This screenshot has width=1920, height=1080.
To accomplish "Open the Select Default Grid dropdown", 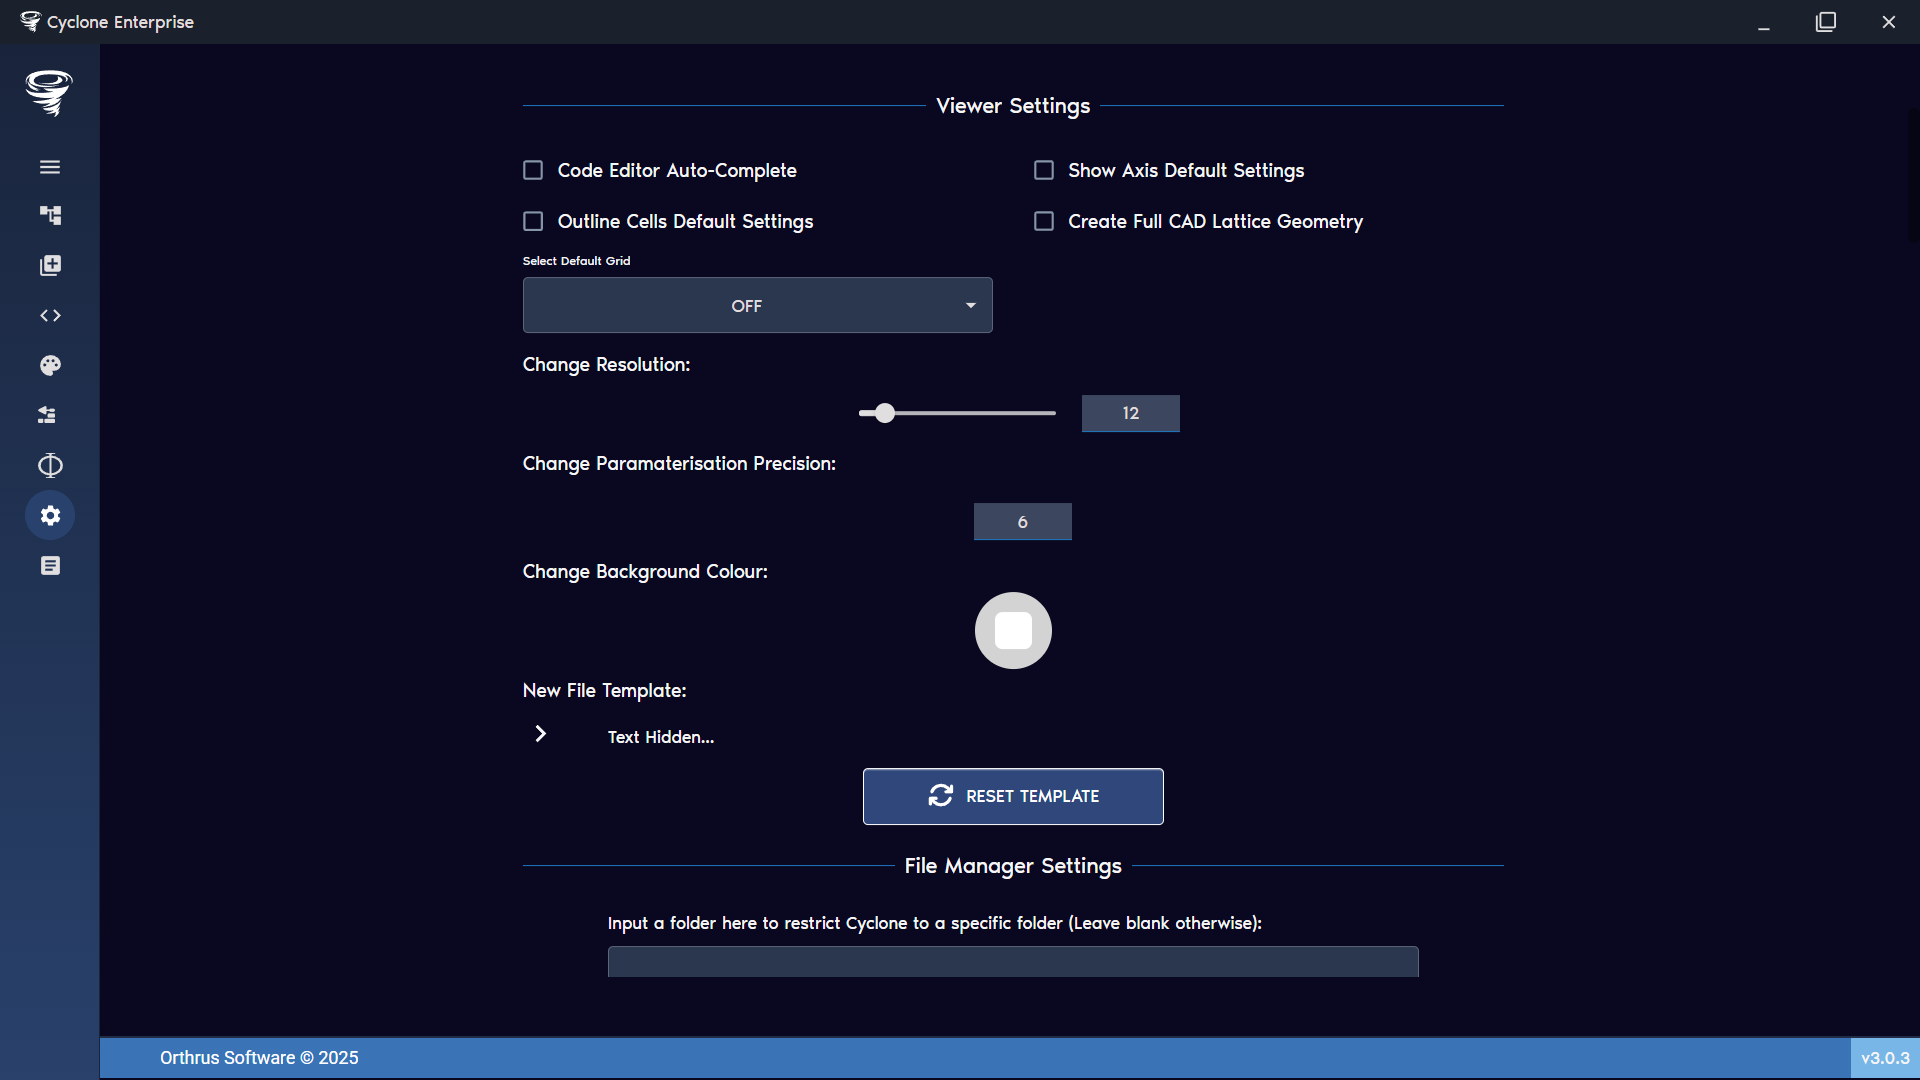I will [x=756, y=305].
